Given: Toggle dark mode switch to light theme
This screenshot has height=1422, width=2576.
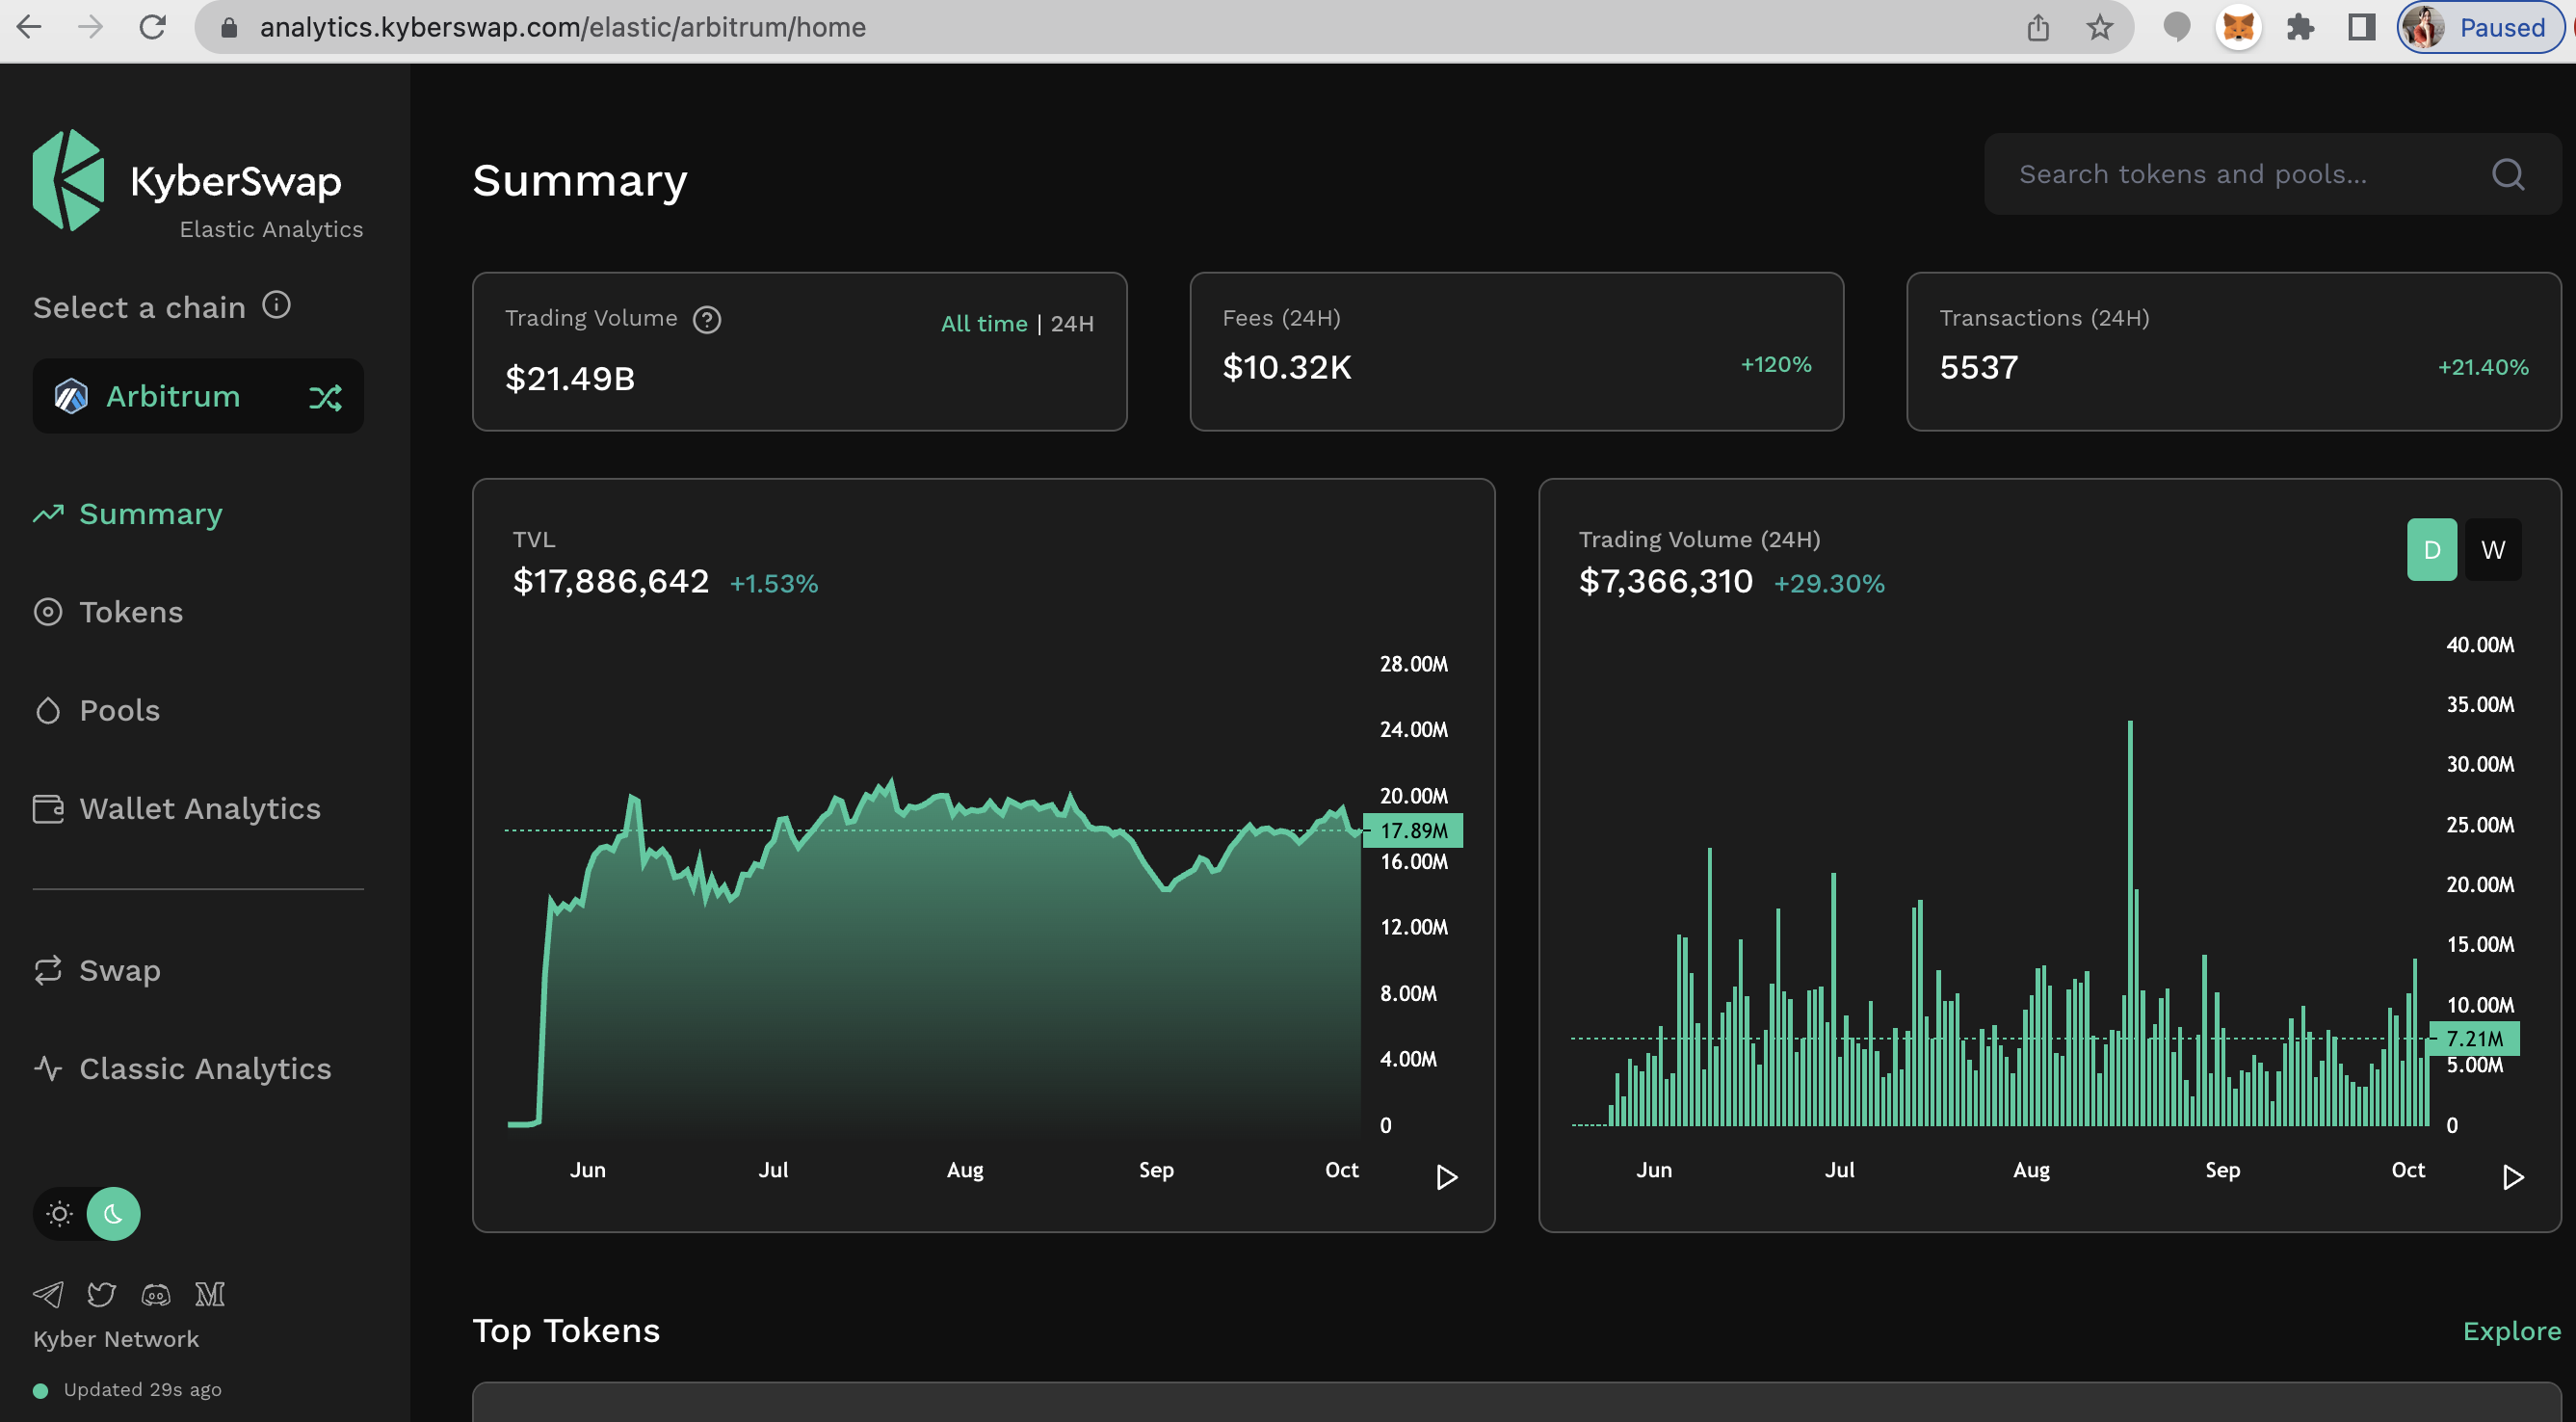Looking at the screenshot, I should pyautogui.click(x=60, y=1214).
